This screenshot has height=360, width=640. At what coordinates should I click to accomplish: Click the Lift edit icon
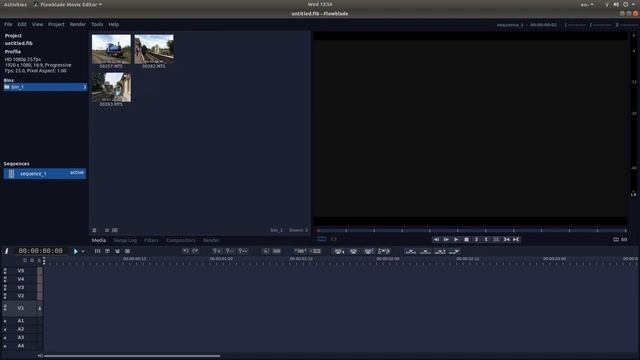[353, 251]
